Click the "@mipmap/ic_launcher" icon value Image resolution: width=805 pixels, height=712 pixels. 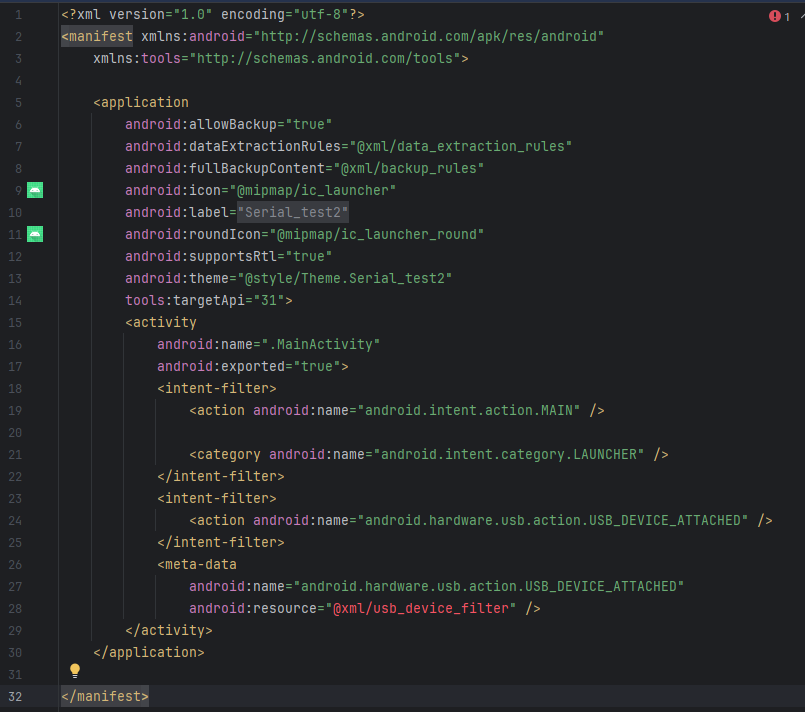[x=313, y=190]
